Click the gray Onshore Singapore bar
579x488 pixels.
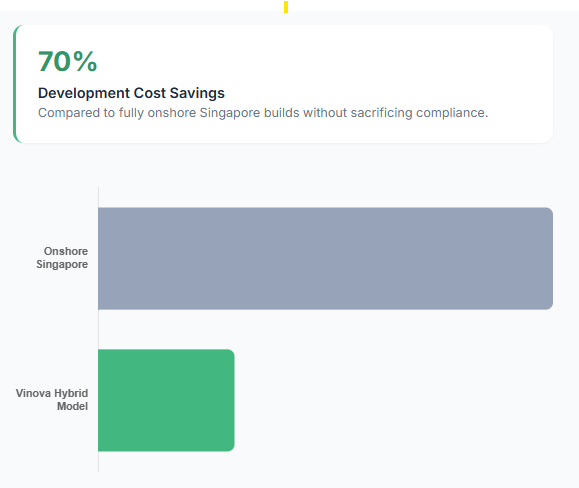pos(325,258)
